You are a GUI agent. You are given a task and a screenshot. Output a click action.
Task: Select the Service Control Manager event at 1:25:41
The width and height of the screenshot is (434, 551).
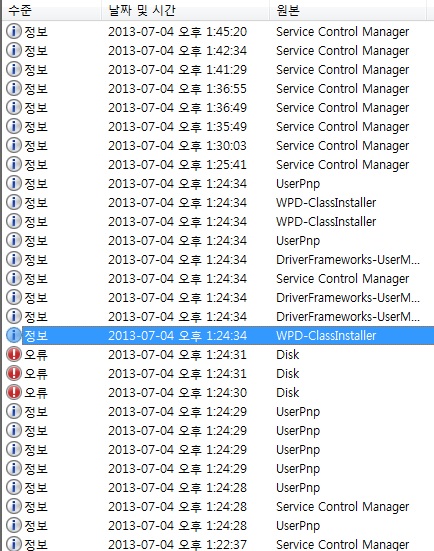coord(218,164)
